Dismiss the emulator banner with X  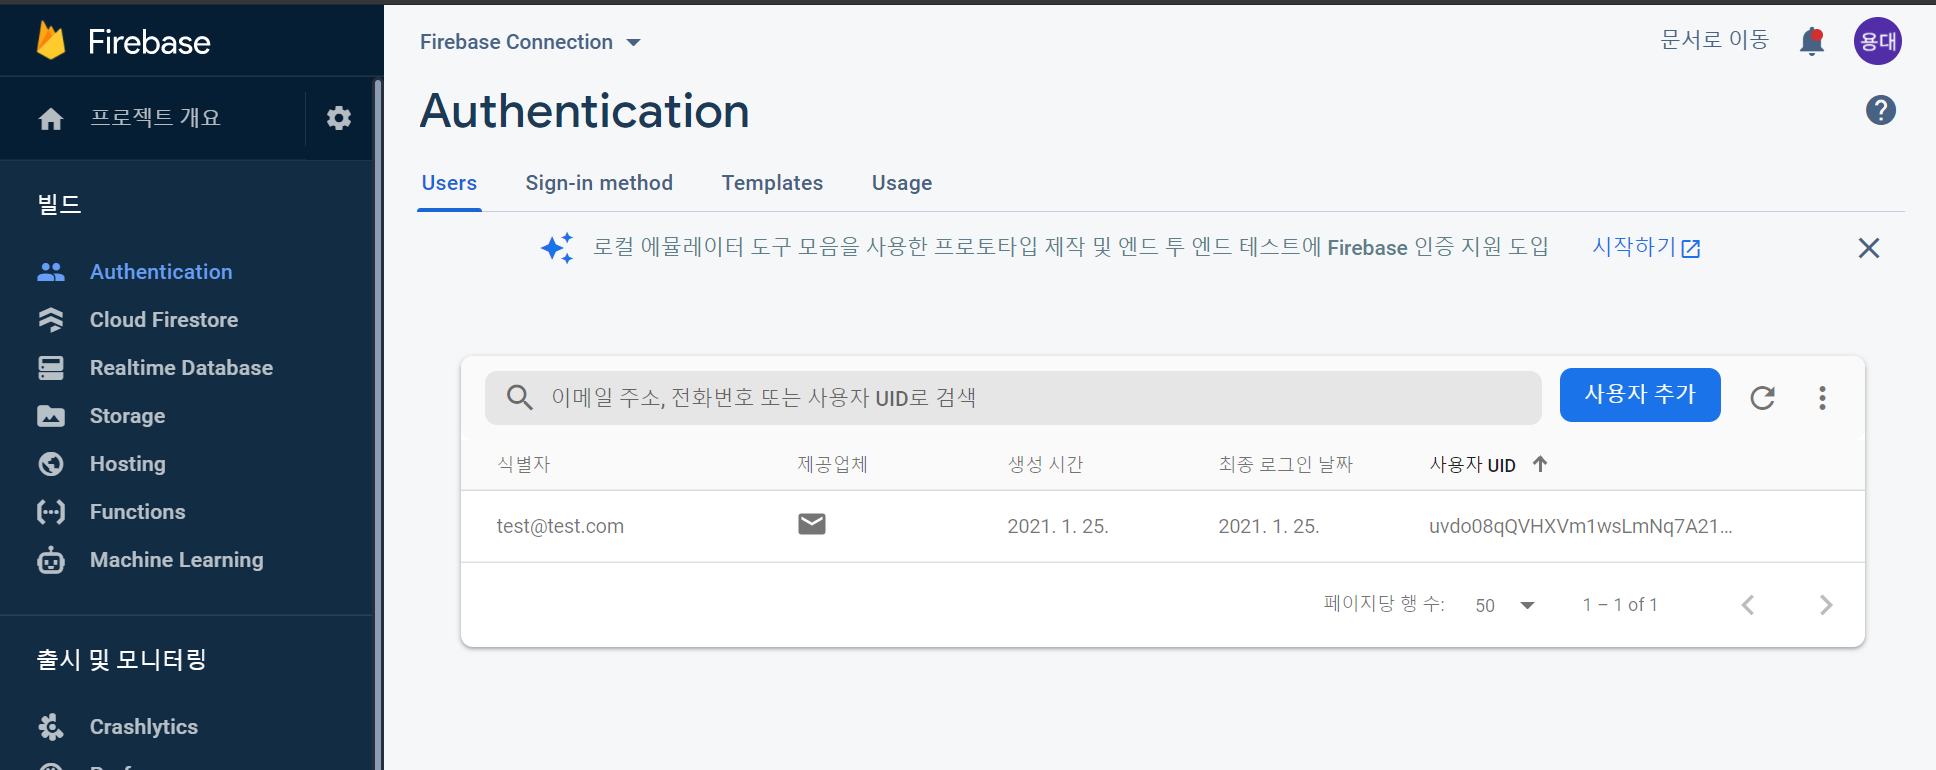coord(1869,248)
